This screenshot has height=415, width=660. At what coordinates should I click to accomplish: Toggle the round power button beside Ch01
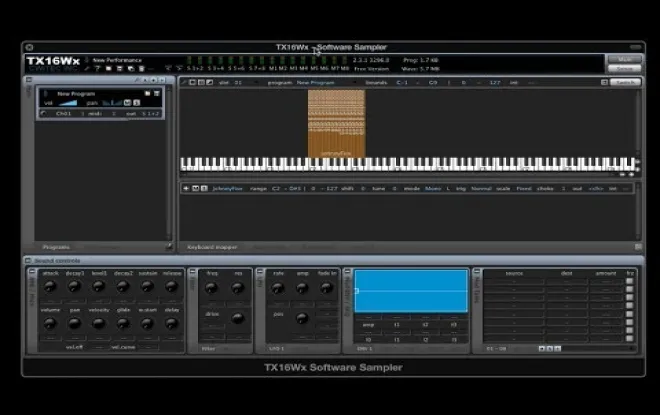43,114
